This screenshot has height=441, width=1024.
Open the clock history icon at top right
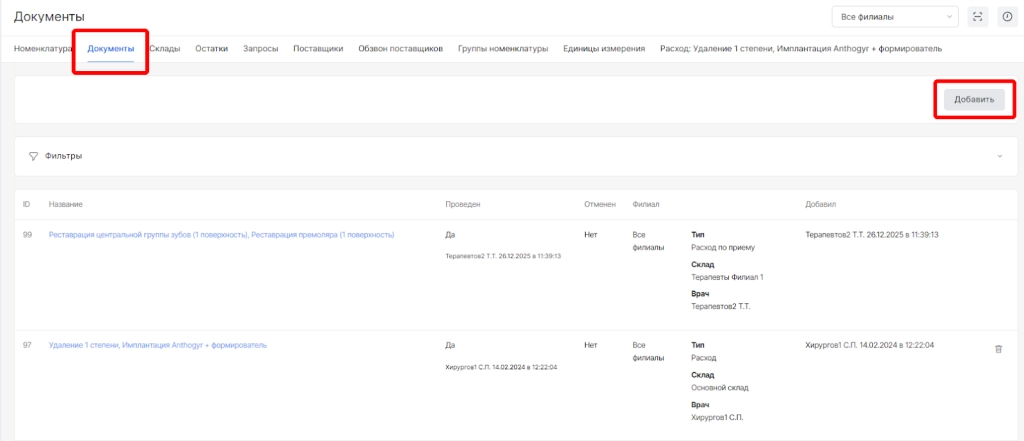point(1006,17)
